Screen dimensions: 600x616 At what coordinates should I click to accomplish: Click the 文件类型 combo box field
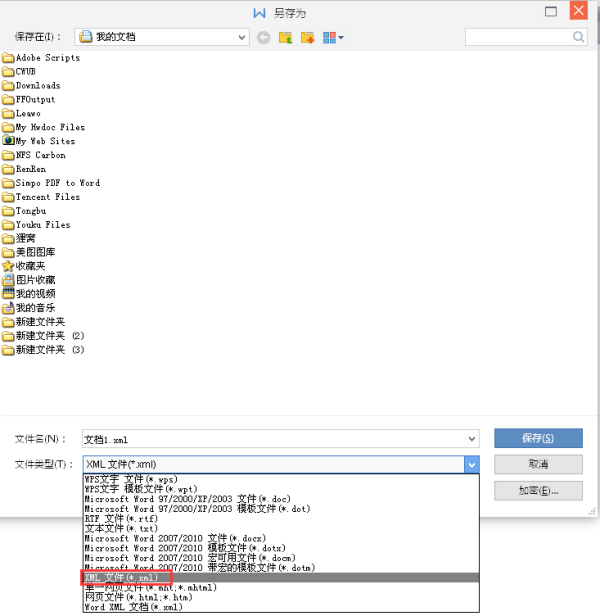point(273,464)
